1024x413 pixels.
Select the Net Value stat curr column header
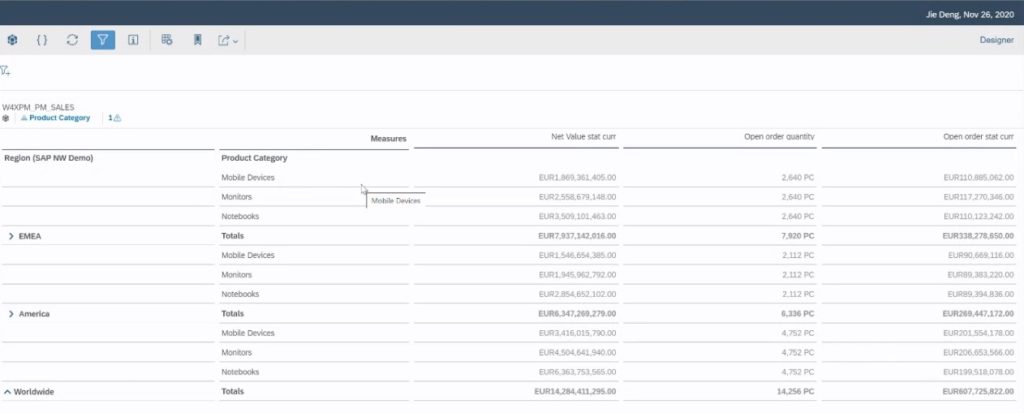click(583, 137)
